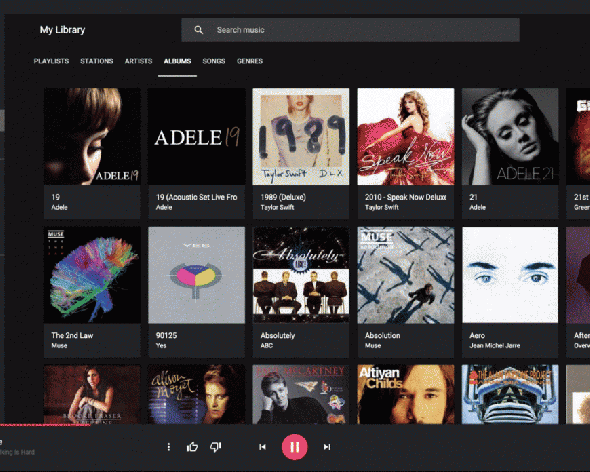Open the Altiyan Childs album cover
Image resolution: width=590 pixels, height=472 pixels.
[406, 394]
